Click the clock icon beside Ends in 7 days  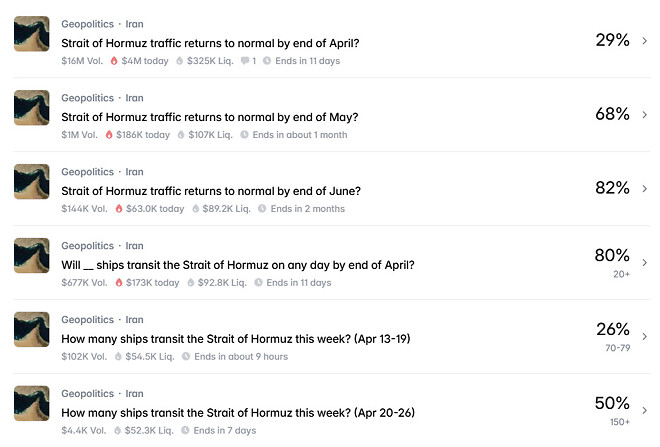[x=186, y=431]
